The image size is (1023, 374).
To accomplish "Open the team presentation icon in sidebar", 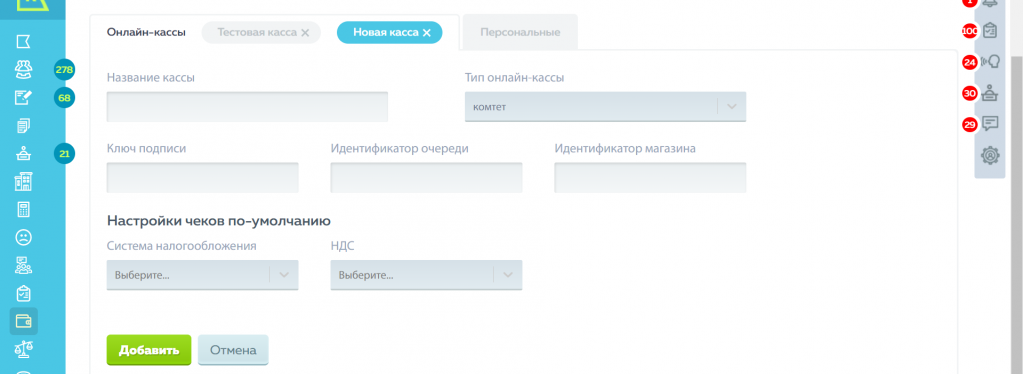I will point(23,266).
